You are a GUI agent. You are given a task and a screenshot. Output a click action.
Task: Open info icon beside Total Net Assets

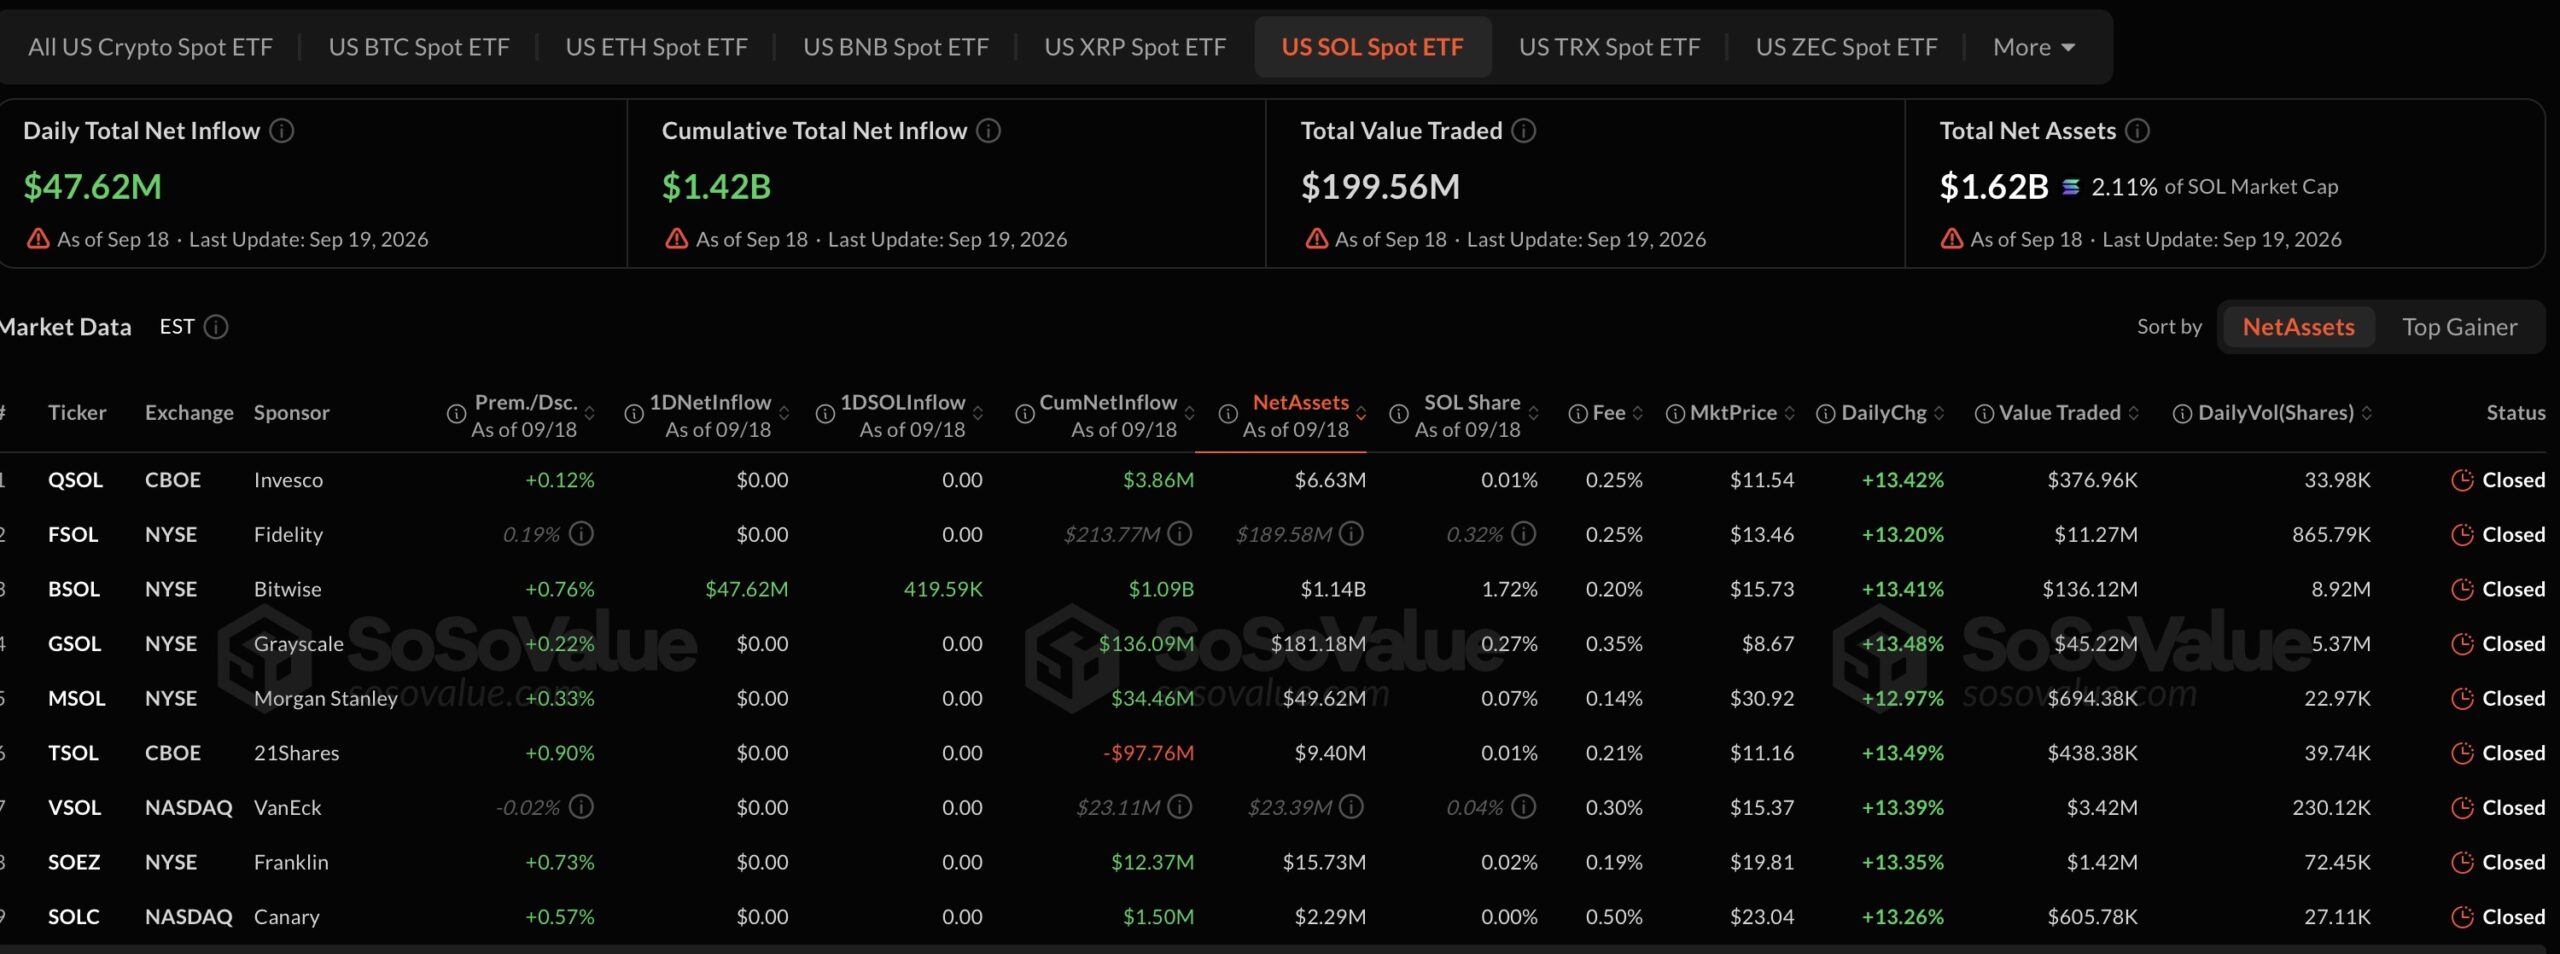2137,131
